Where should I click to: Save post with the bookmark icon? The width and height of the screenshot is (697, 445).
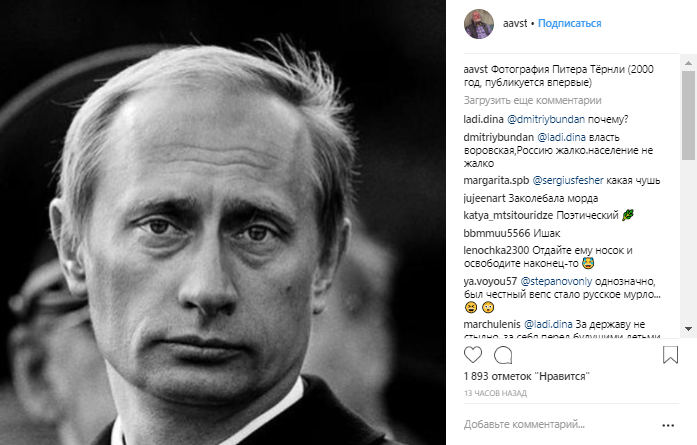pyautogui.click(x=672, y=355)
